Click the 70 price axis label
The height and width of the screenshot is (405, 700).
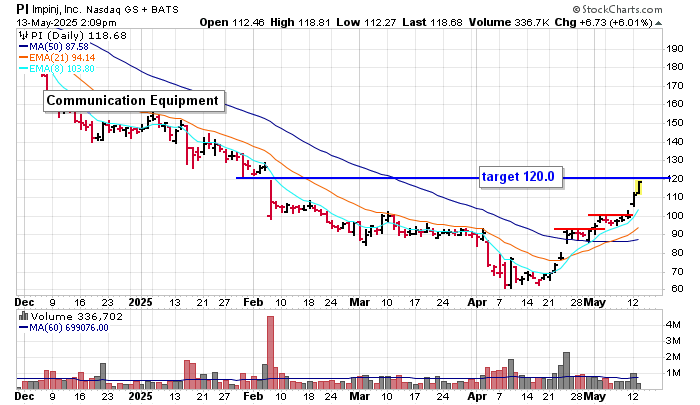(677, 271)
